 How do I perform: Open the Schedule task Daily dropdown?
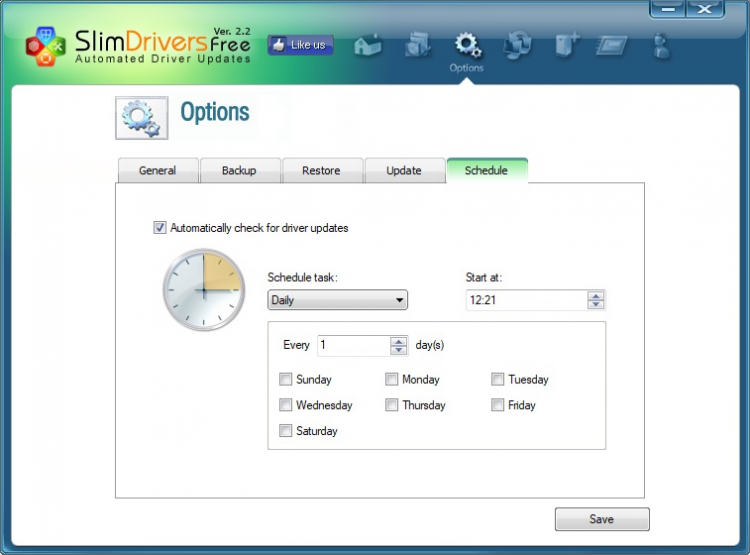(x=338, y=300)
